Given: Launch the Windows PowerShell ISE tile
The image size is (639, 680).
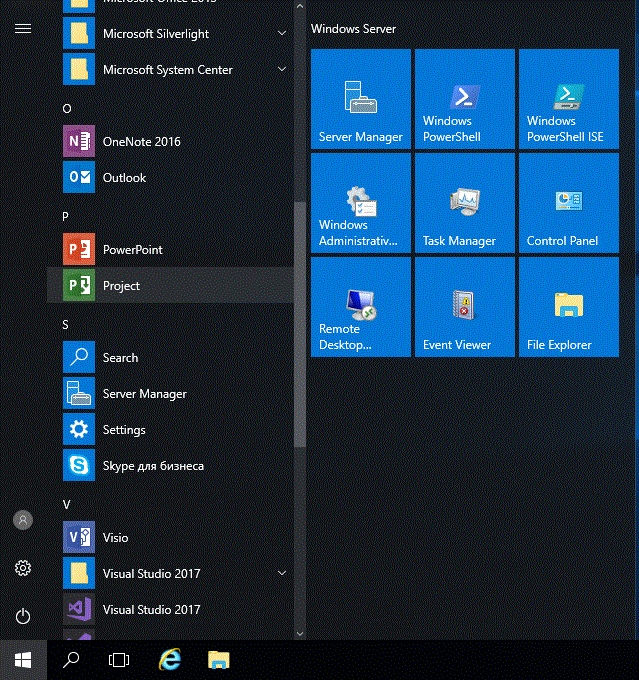Looking at the screenshot, I should 569,99.
